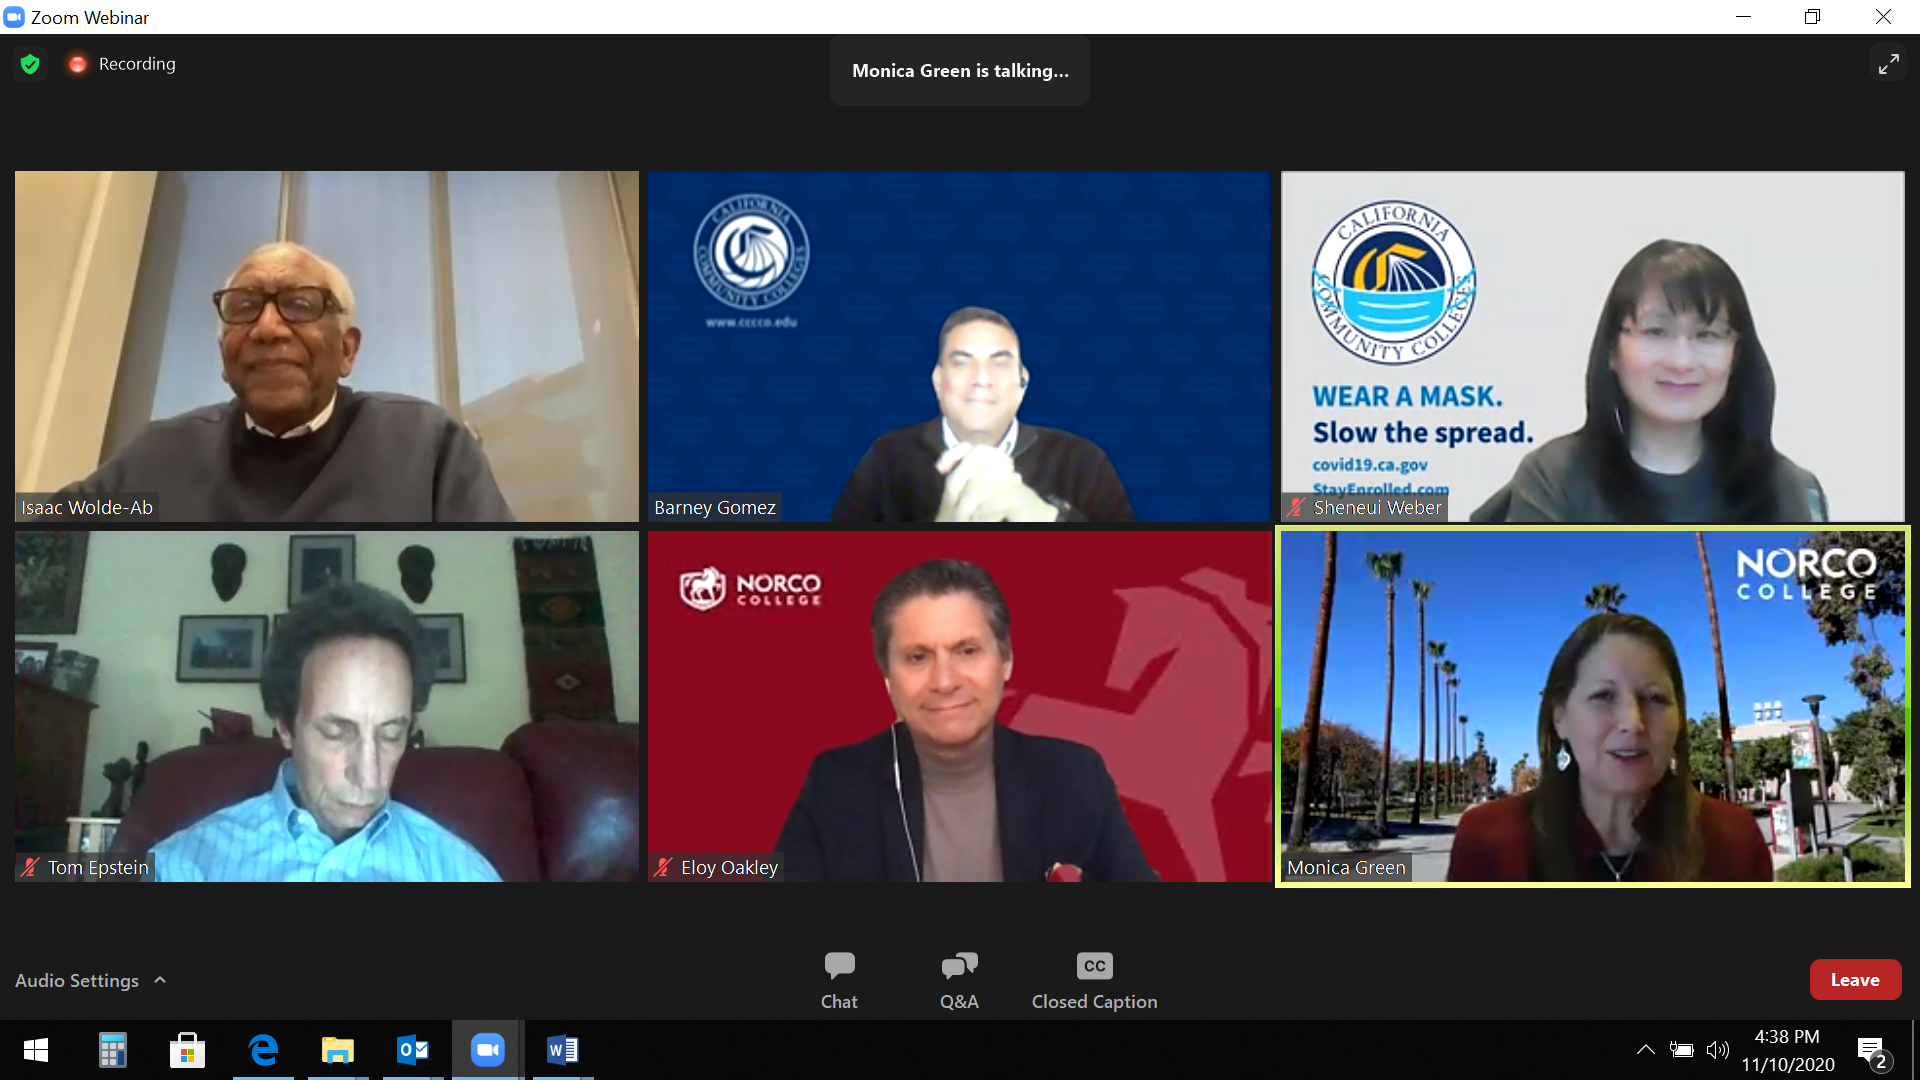
Task: Click the Leave button
Action: pos(1855,979)
